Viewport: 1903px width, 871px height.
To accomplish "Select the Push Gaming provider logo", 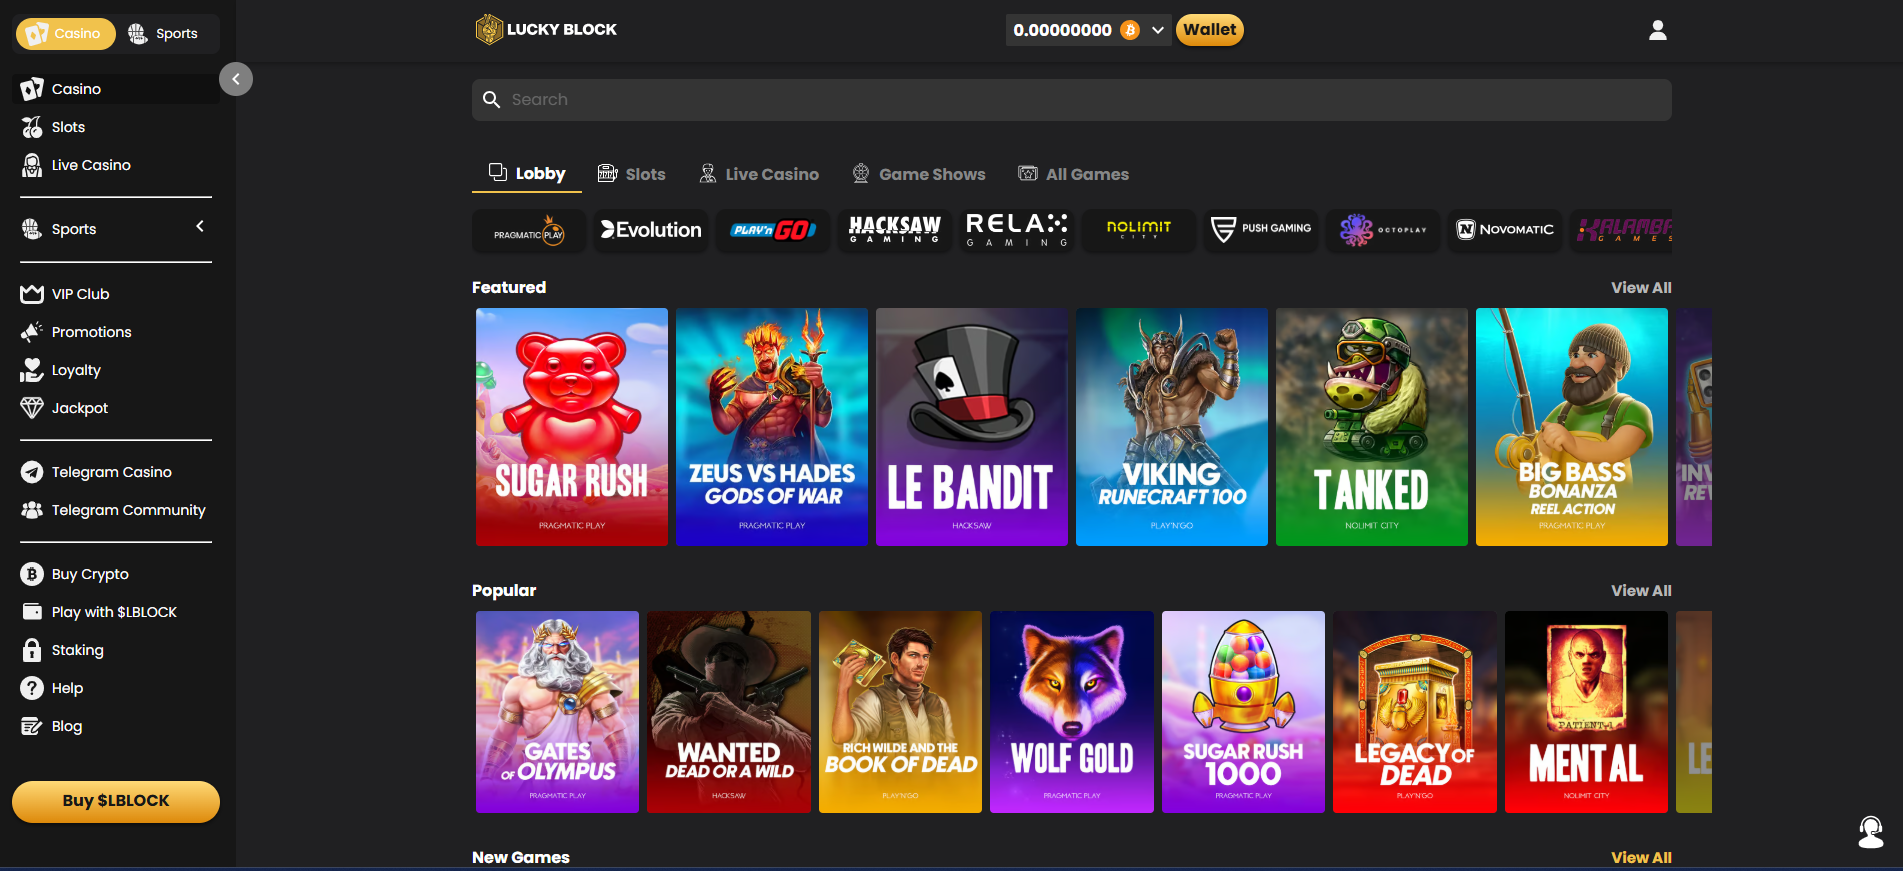I will 1261,230.
